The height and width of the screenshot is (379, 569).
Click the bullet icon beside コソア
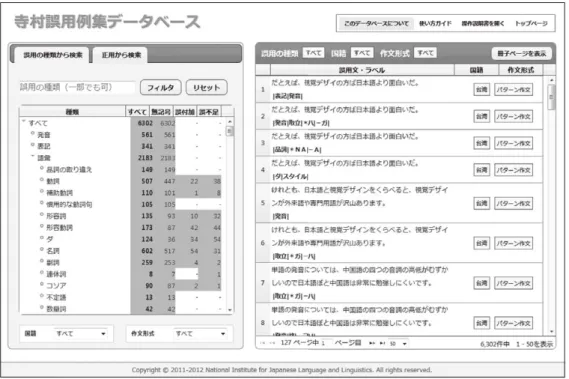click(x=42, y=284)
